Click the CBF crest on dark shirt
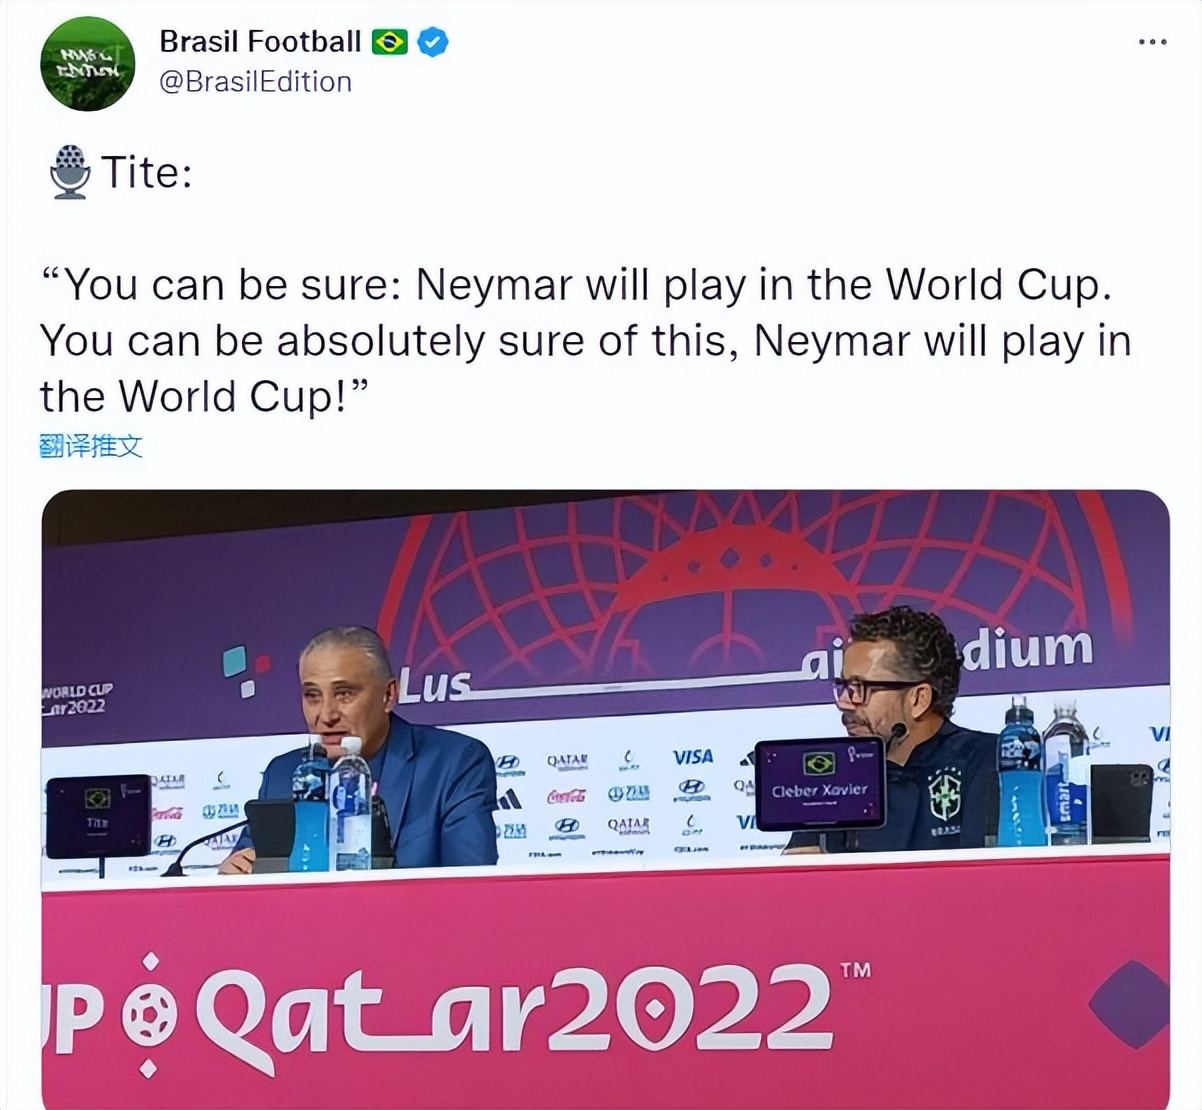Screen dimensions: 1202x1110 point(944,796)
